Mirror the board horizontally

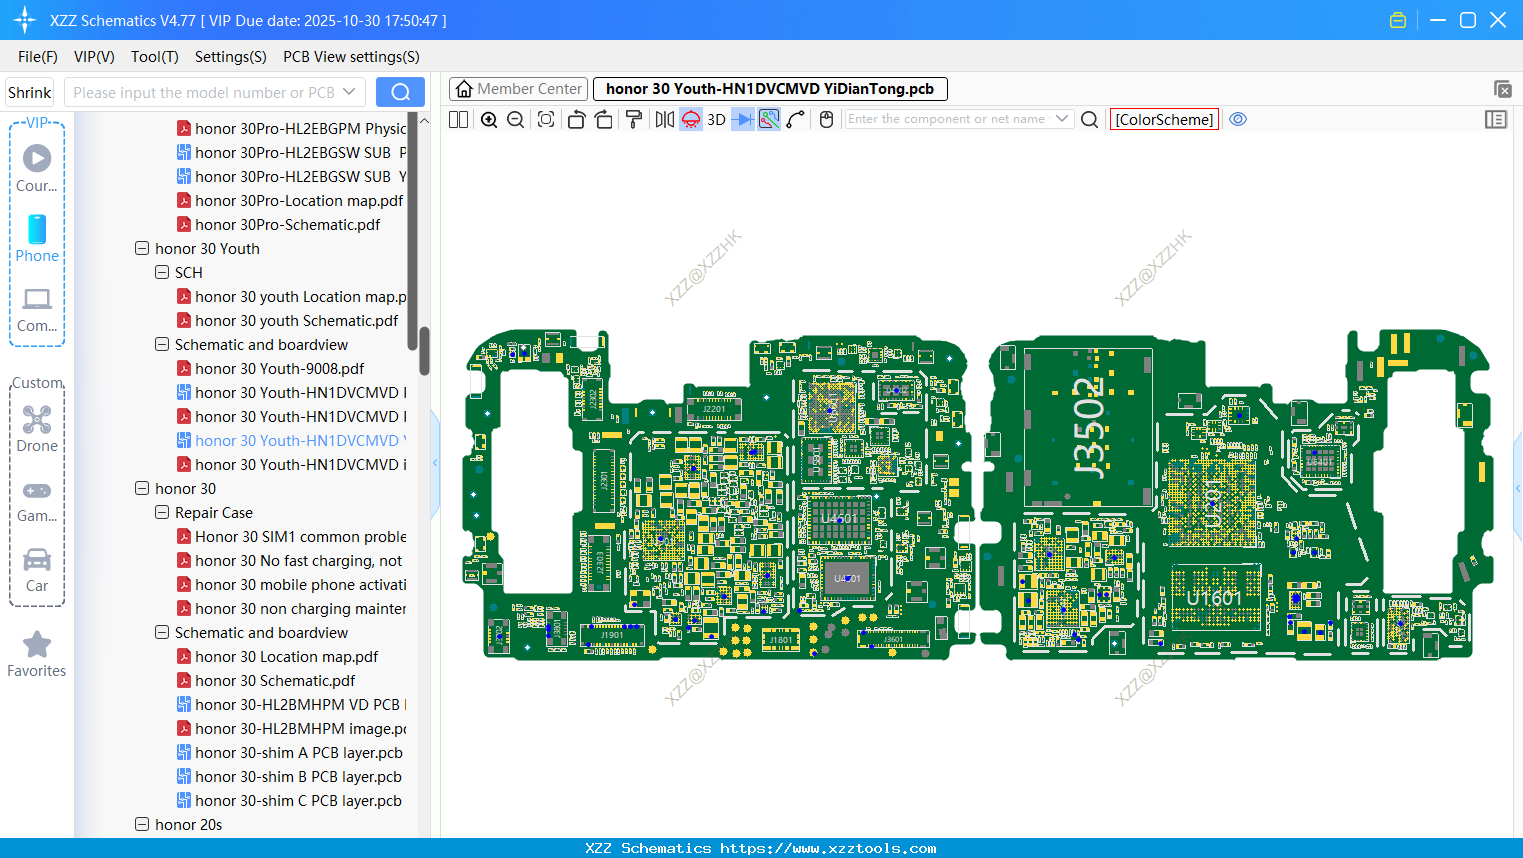(x=665, y=119)
